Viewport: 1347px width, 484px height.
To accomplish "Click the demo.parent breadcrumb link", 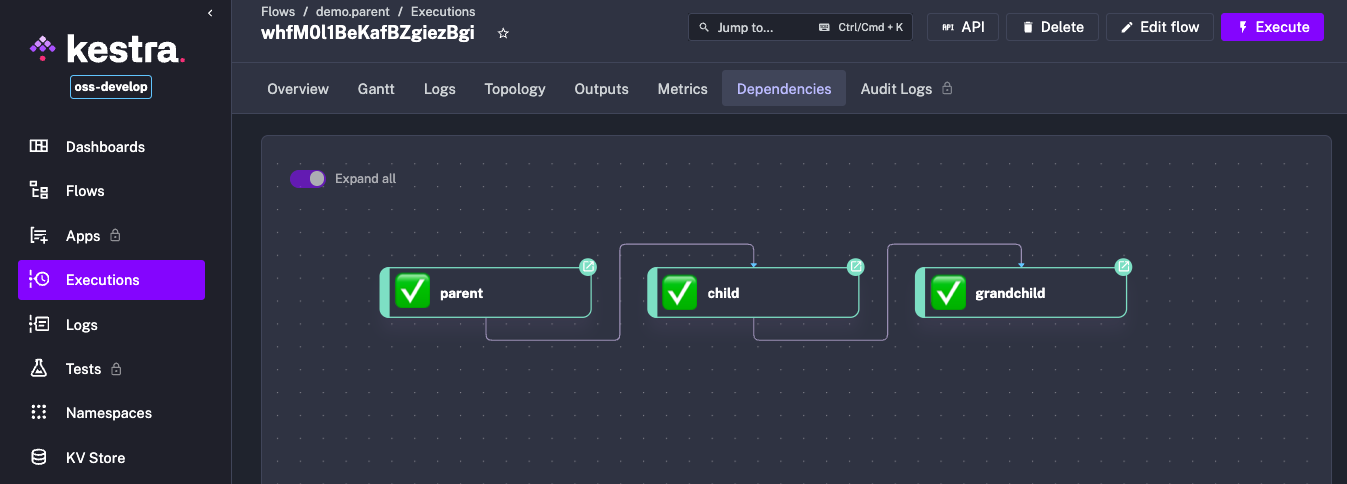I will tap(353, 12).
